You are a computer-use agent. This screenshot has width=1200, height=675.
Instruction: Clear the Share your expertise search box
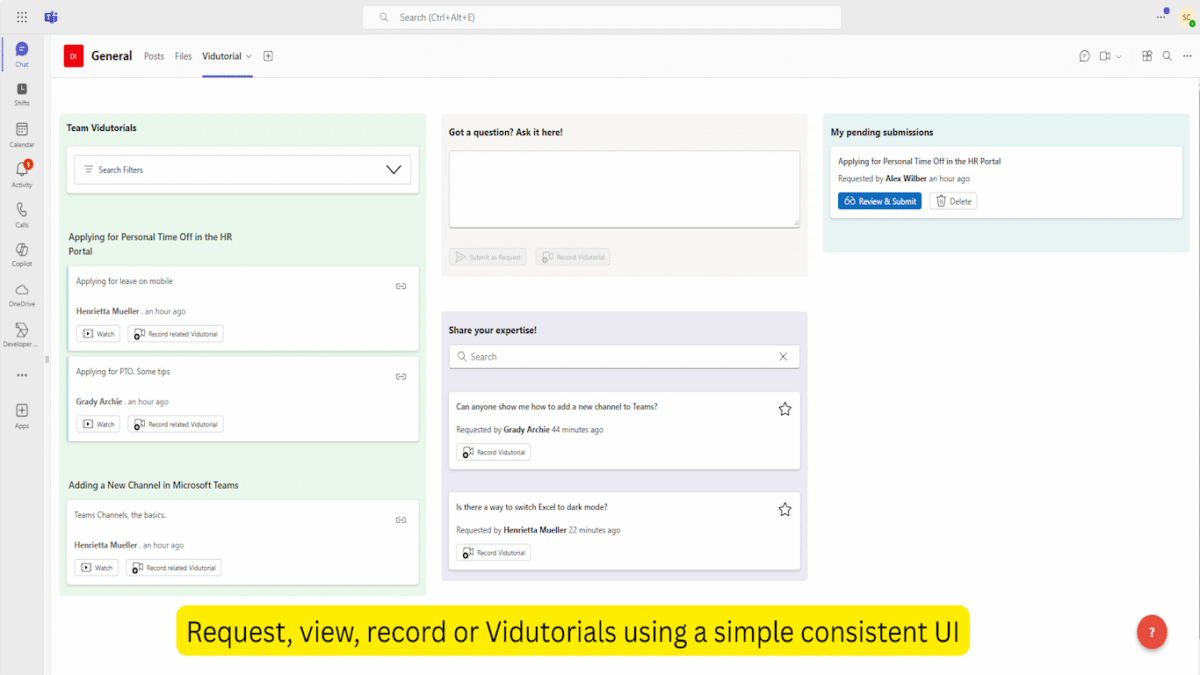pyautogui.click(x=783, y=356)
